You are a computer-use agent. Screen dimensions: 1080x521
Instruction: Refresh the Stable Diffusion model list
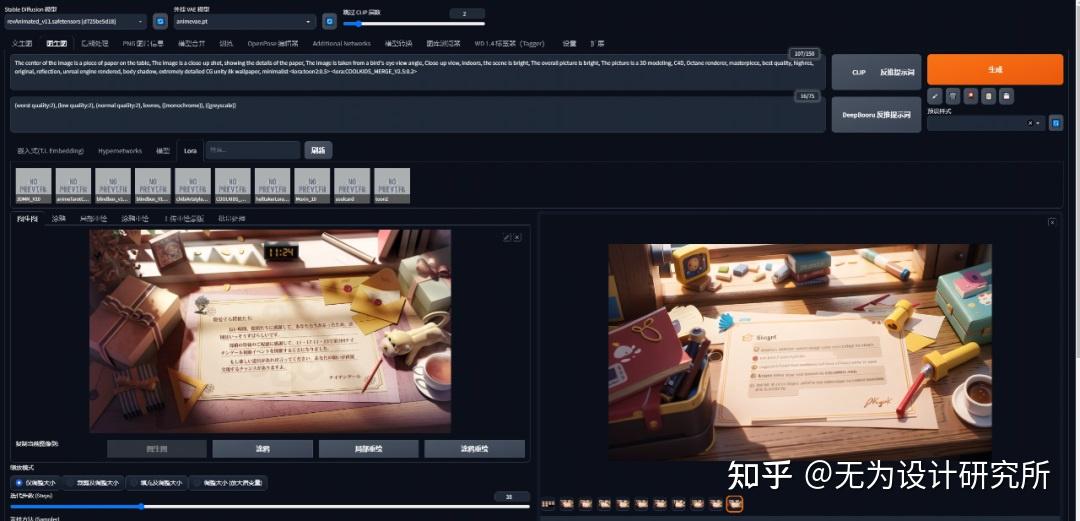click(160, 21)
